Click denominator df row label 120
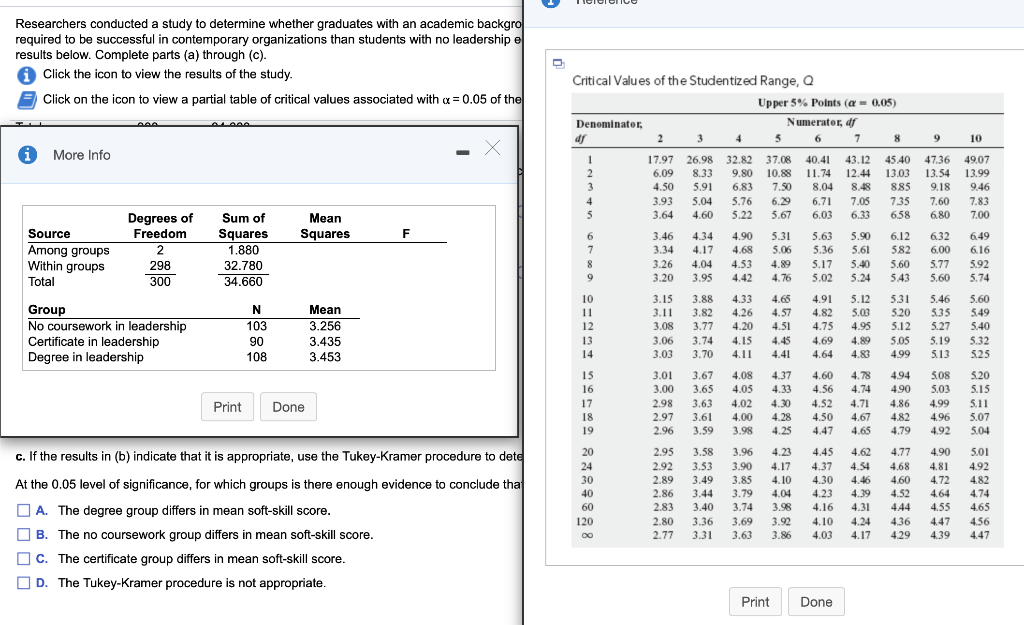The width and height of the screenshot is (1024, 625). 584,521
